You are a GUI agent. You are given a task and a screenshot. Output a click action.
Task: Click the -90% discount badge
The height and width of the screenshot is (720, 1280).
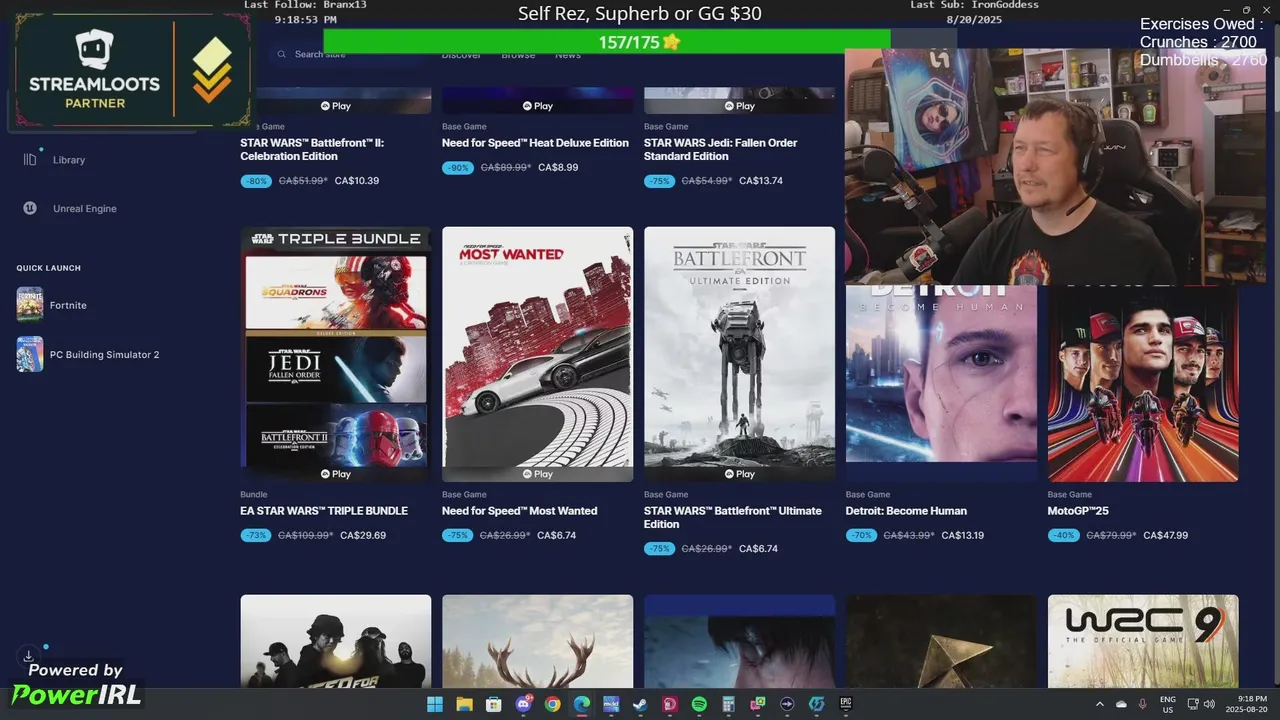coord(457,168)
